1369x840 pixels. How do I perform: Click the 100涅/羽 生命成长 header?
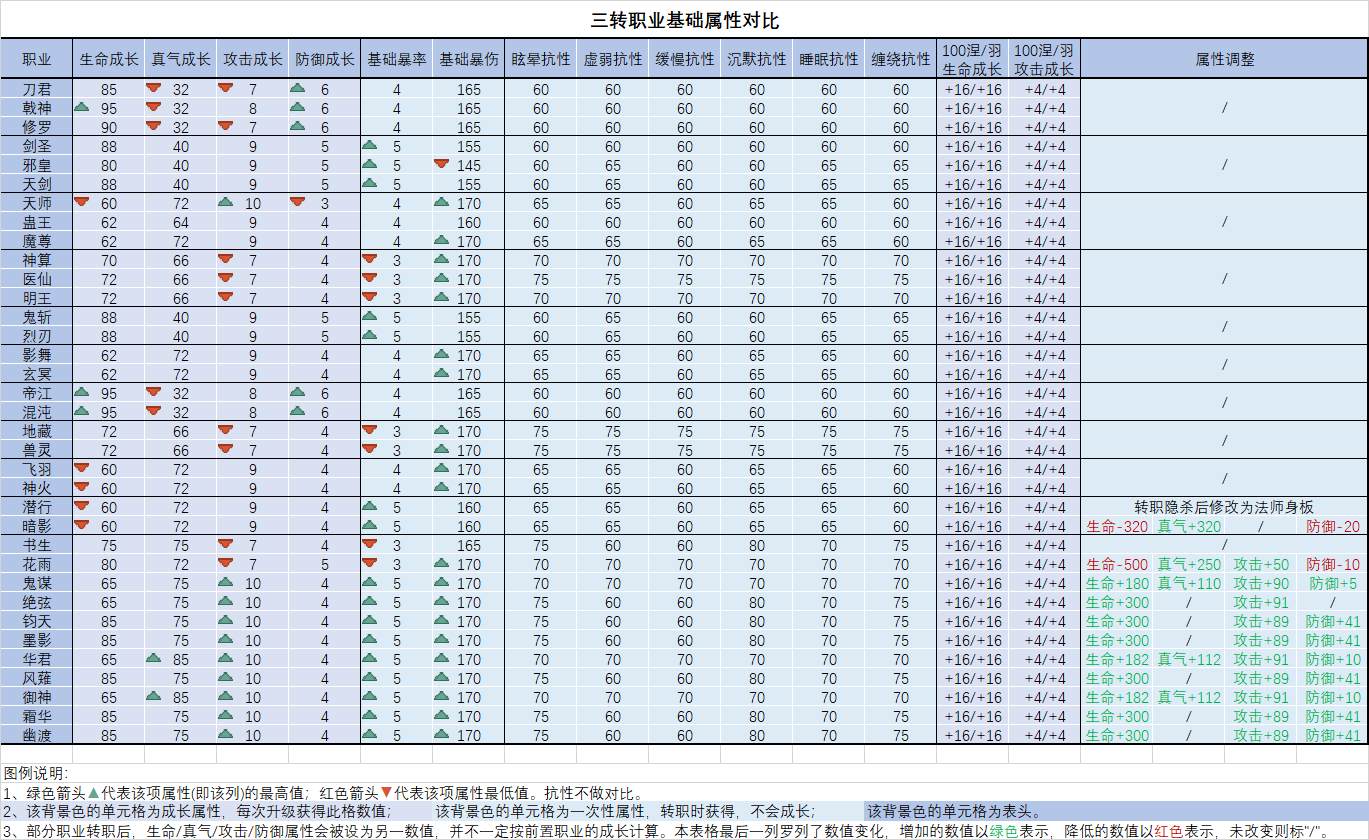point(973,59)
